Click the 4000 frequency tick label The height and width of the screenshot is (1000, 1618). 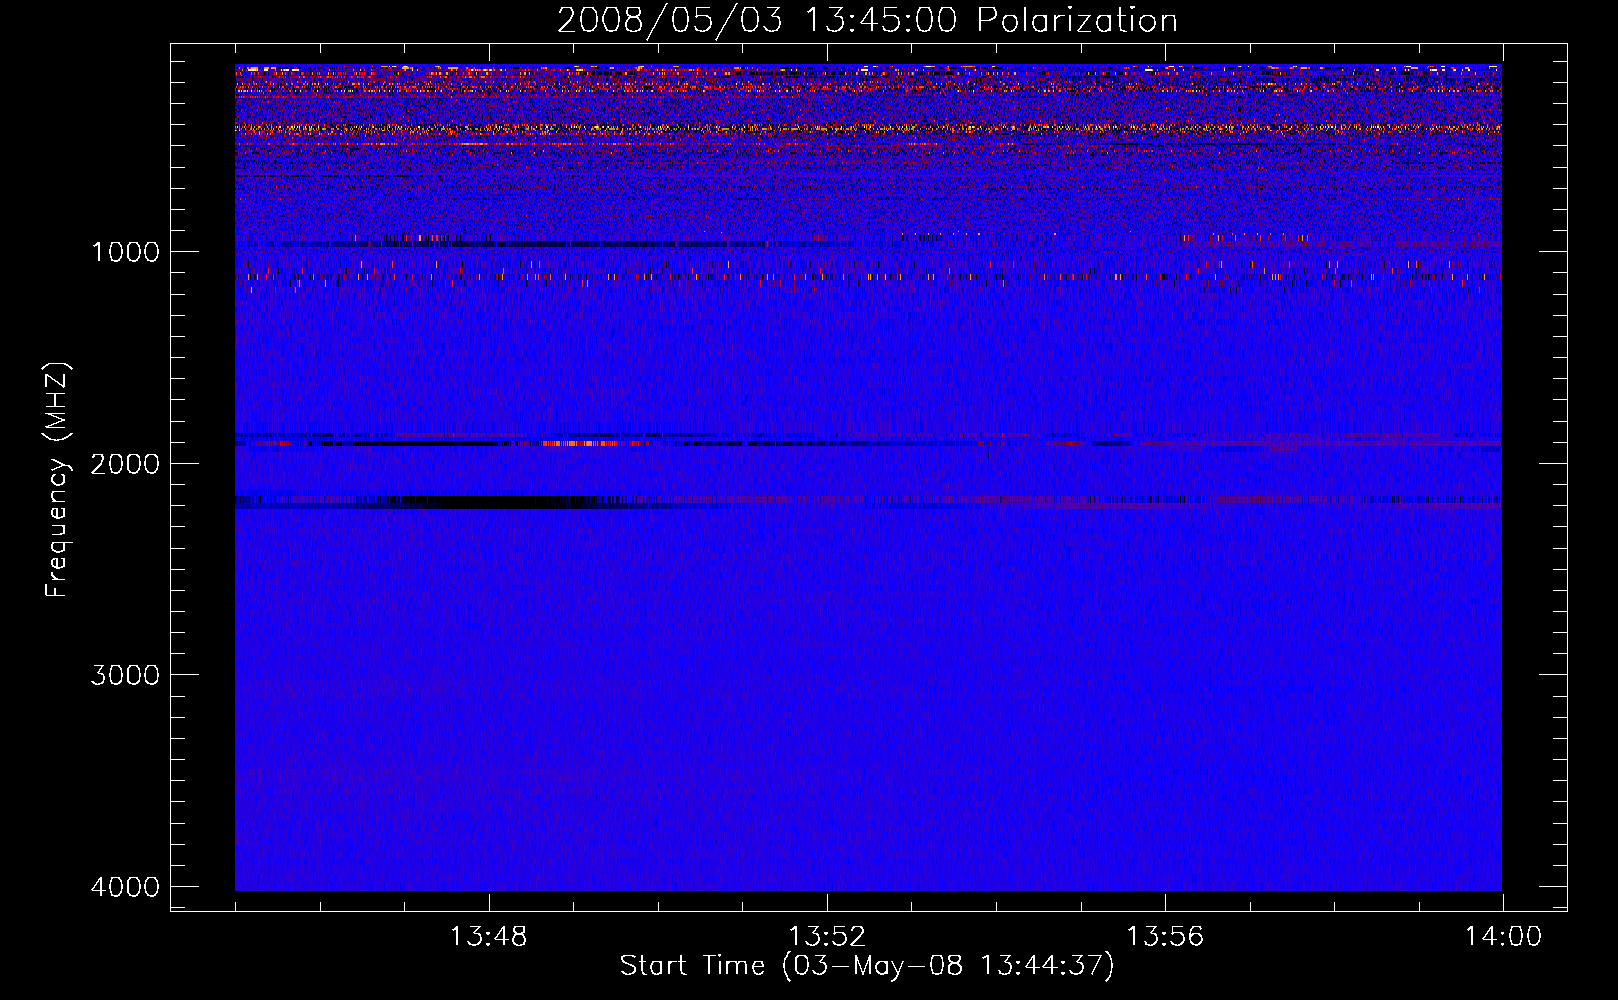[125, 887]
